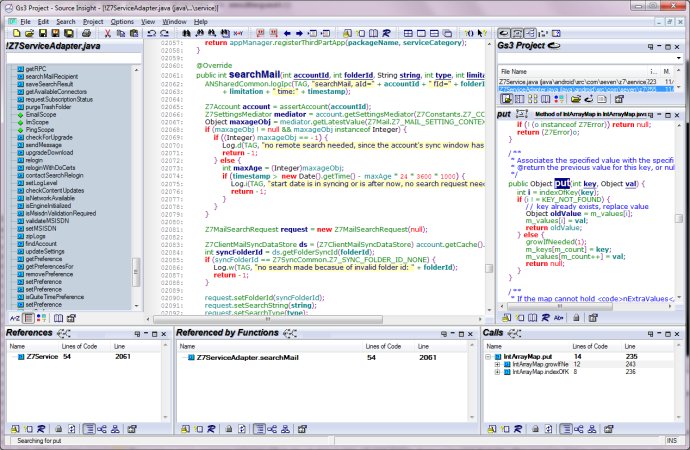Click the Print icon in toolbar
The image size is (690, 450).
[x=86, y=33]
